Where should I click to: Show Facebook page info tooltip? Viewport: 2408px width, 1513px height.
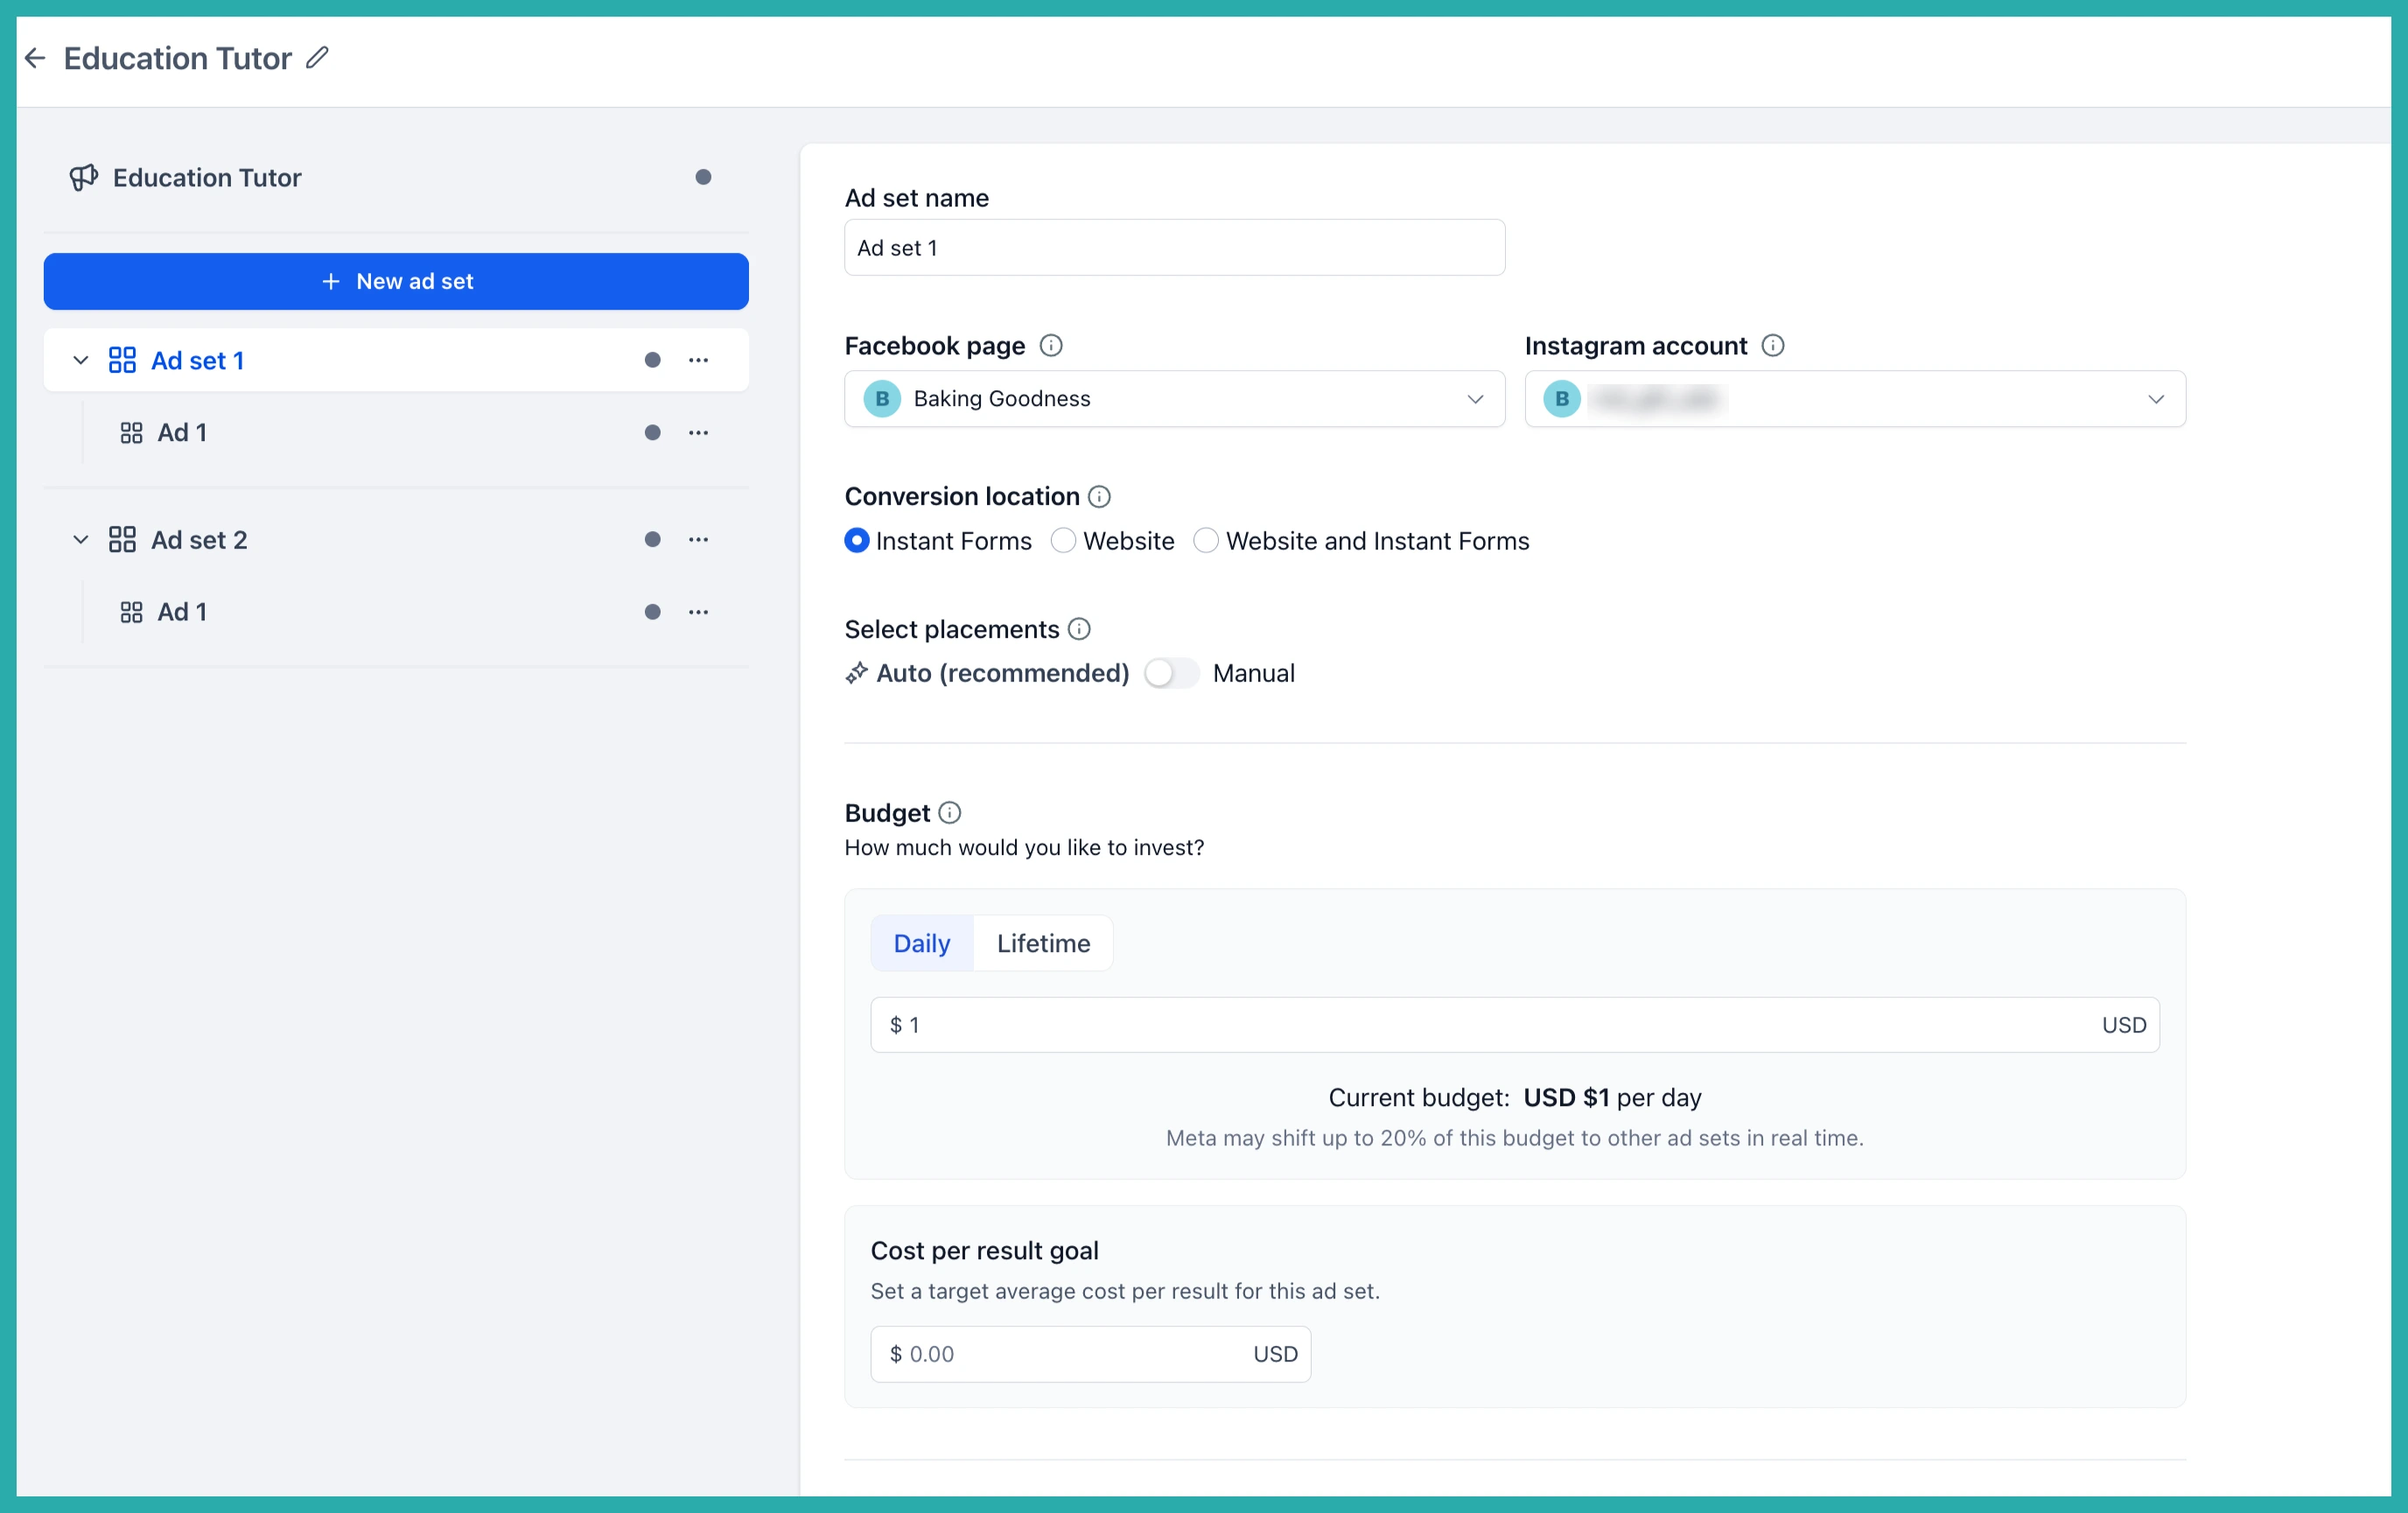tap(1050, 345)
